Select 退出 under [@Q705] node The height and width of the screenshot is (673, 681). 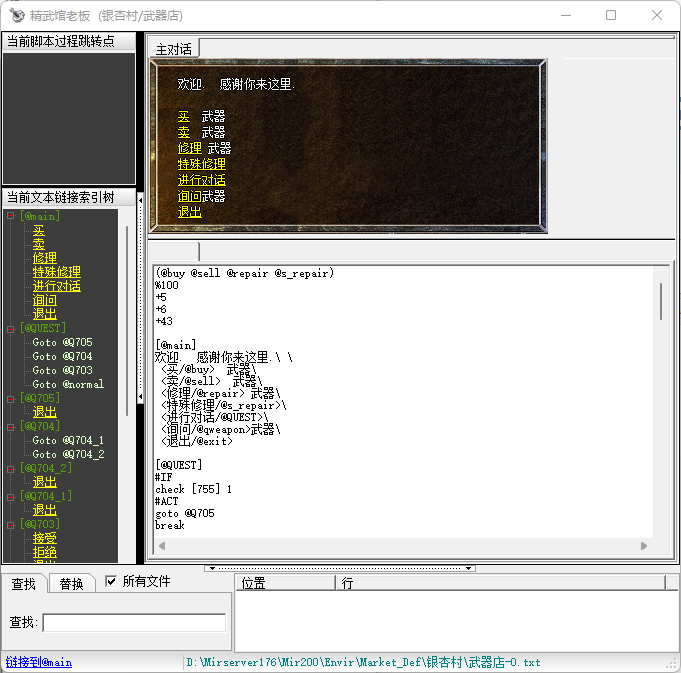(x=45, y=412)
